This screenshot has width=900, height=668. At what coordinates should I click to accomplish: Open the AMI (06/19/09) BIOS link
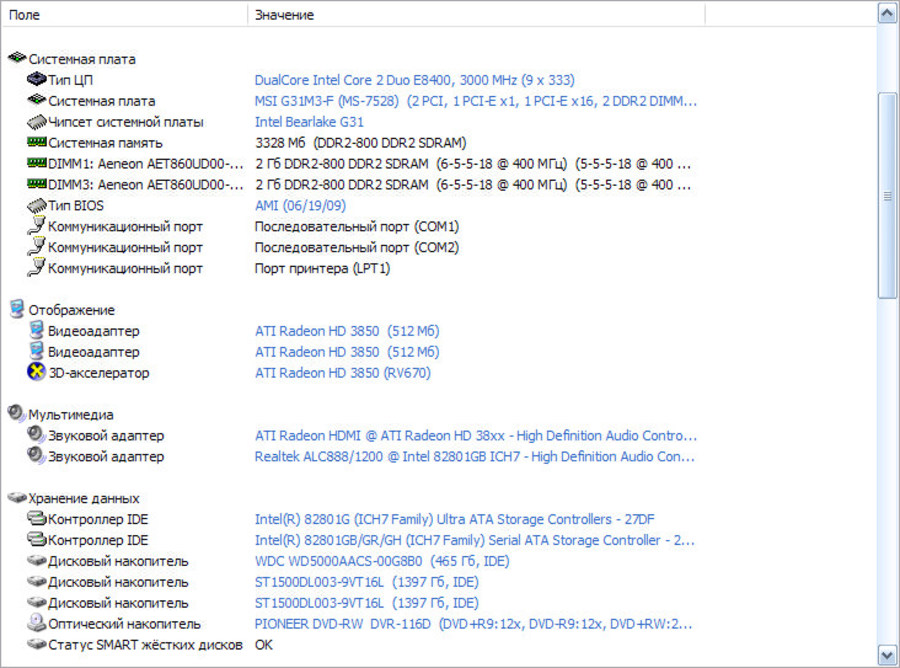[300, 205]
